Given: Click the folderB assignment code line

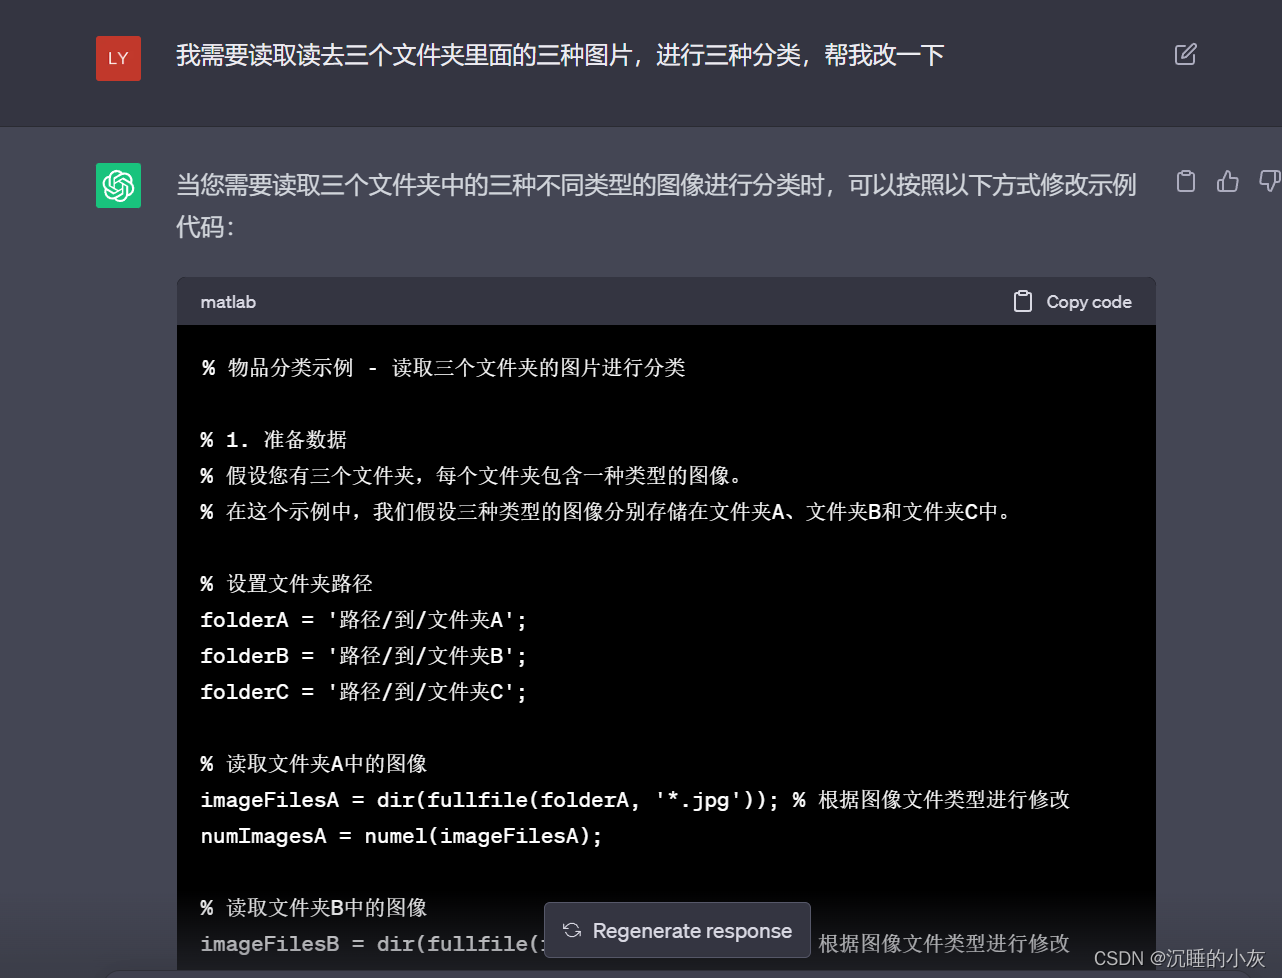Looking at the screenshot, I should click(363, 656).
